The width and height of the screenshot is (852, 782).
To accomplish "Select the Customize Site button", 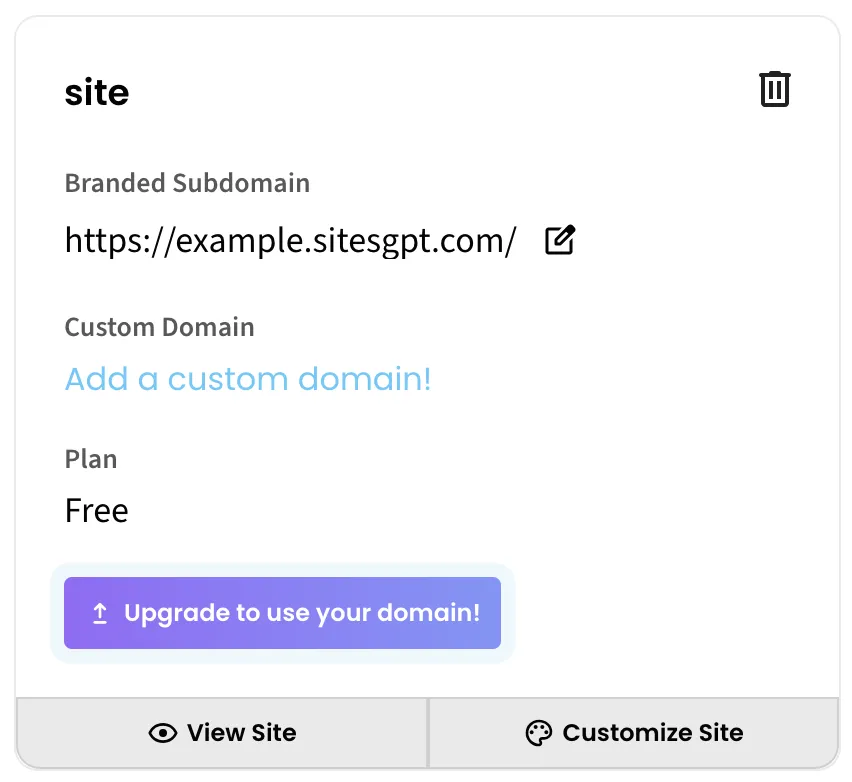I will click(x=634, y=733).
